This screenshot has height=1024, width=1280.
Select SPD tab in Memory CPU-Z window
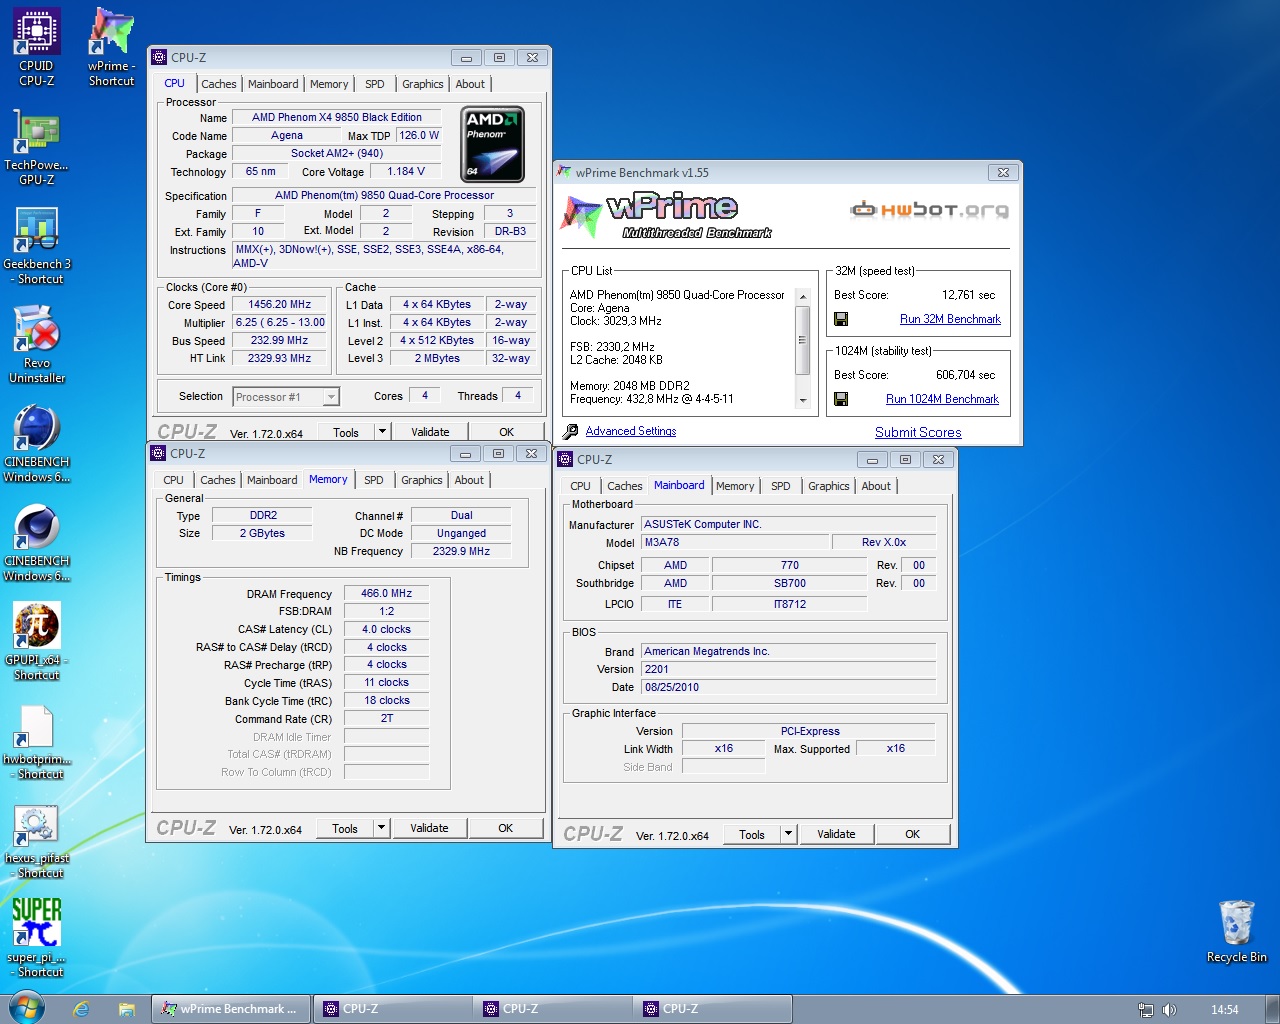(374, 480)
